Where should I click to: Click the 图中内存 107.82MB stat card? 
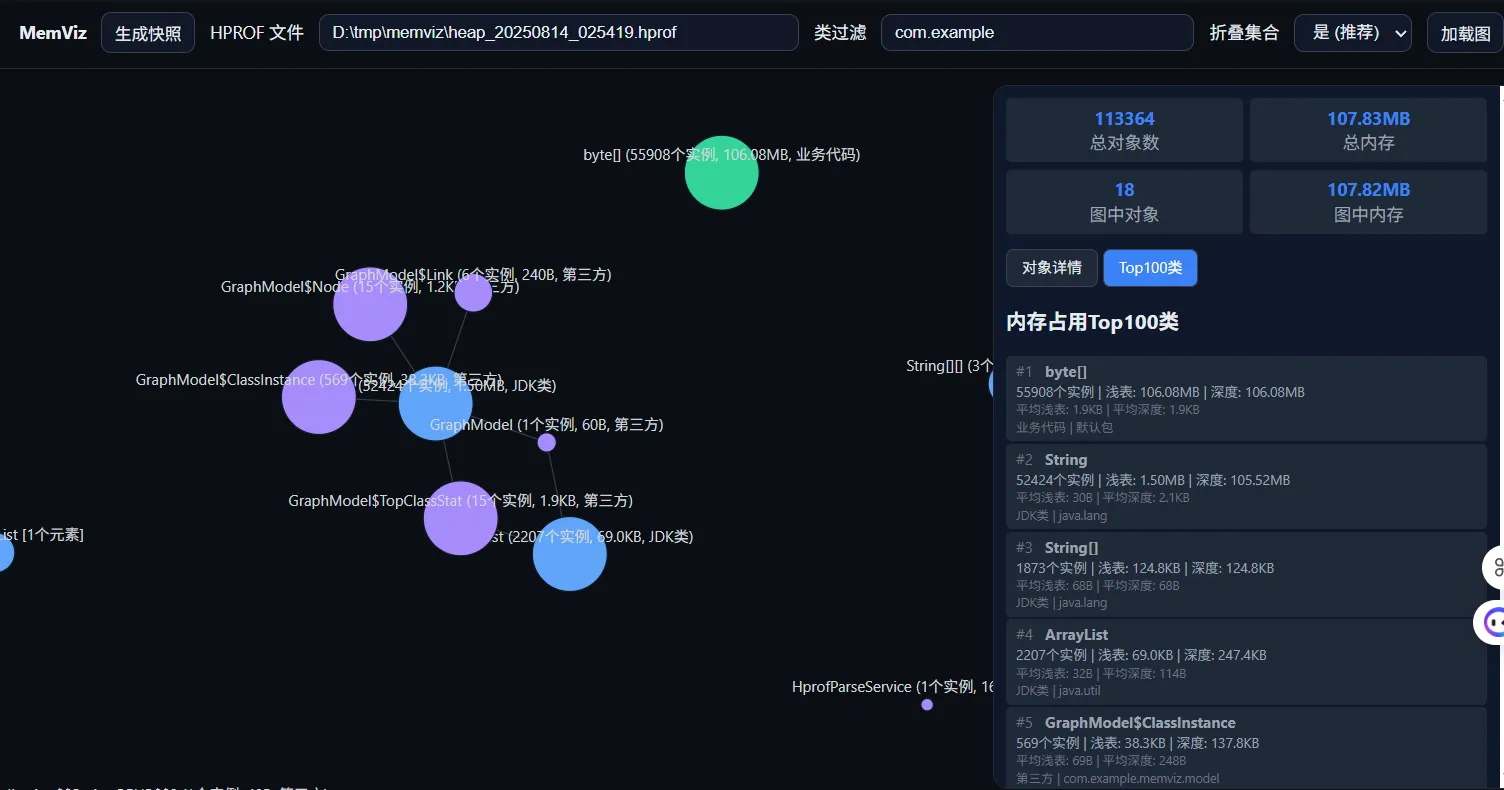[1368, 202]
